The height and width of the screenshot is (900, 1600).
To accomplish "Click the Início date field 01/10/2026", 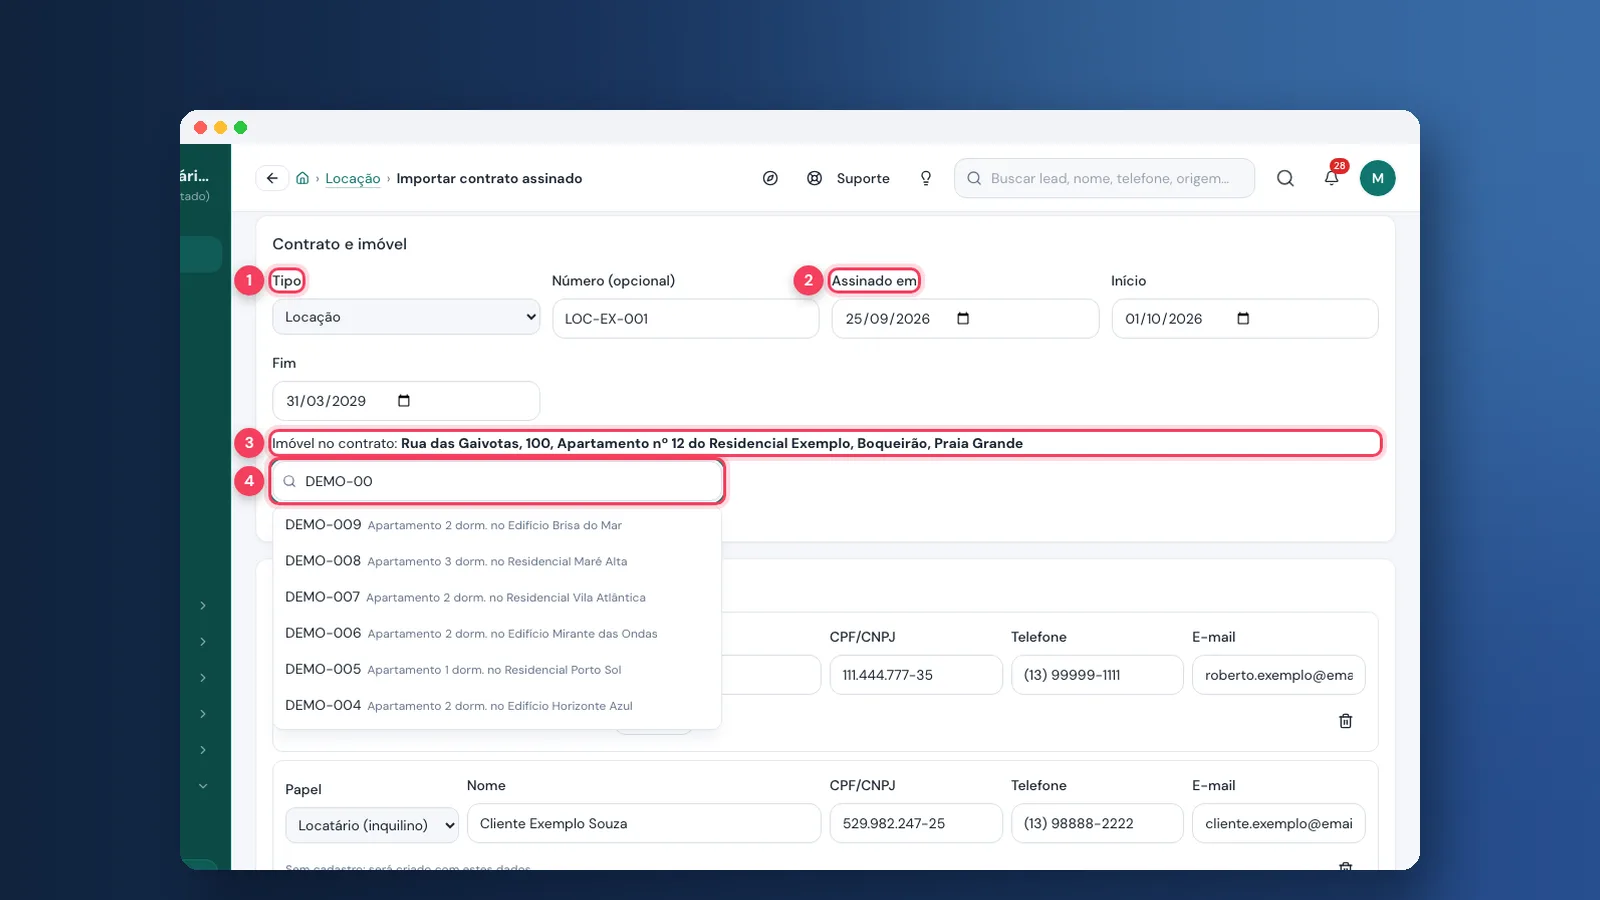I will (1245, 319).
